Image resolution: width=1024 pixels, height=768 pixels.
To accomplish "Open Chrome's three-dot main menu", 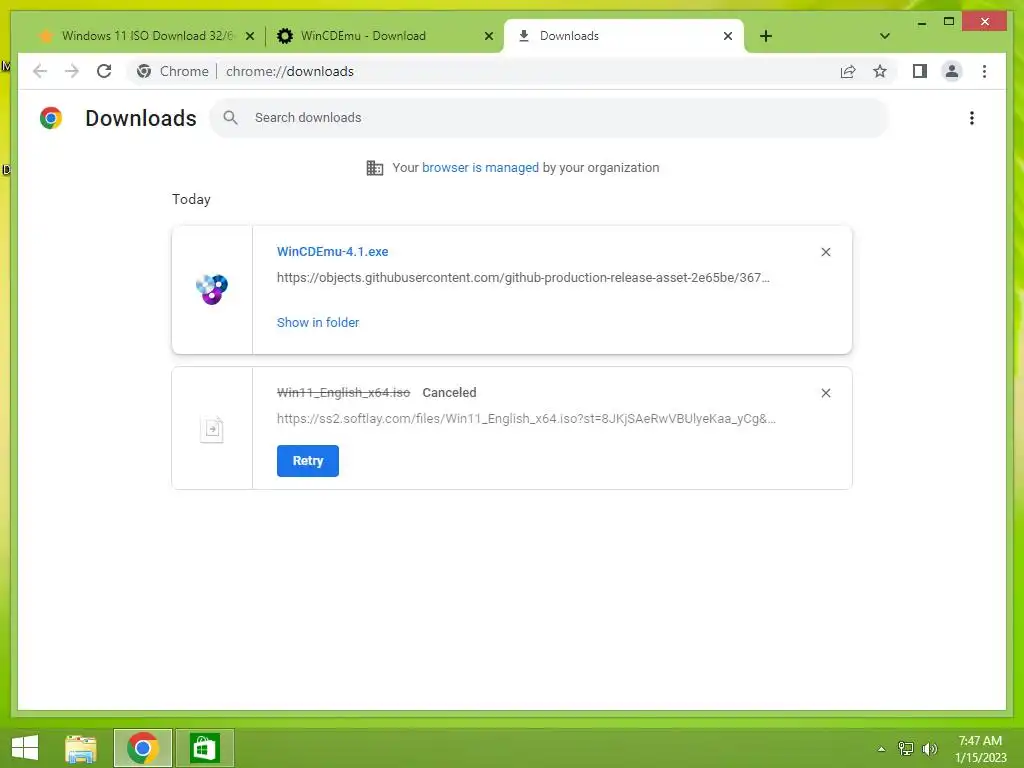I will [x=984, y=71].
